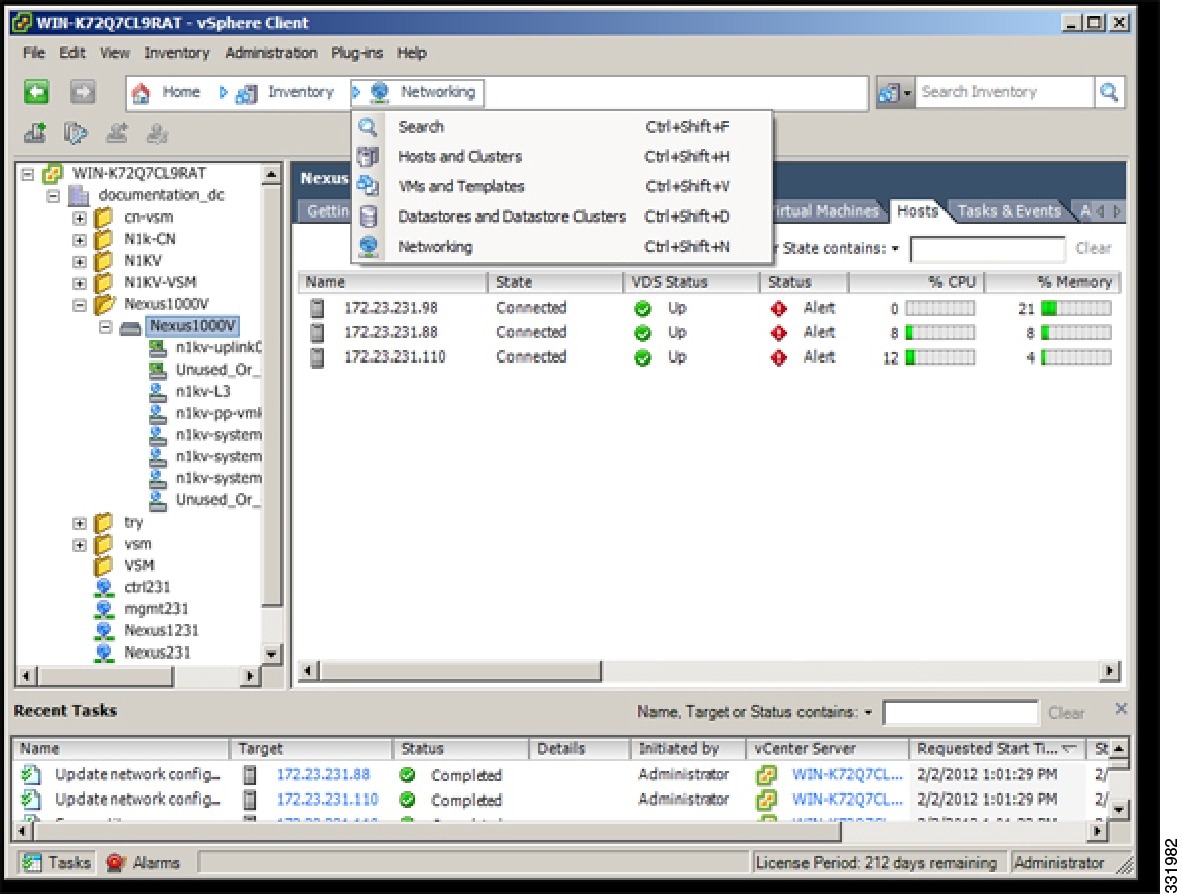Expand the try folder
Viewport: 1182px width, 895px height.
tap(79, 523)
